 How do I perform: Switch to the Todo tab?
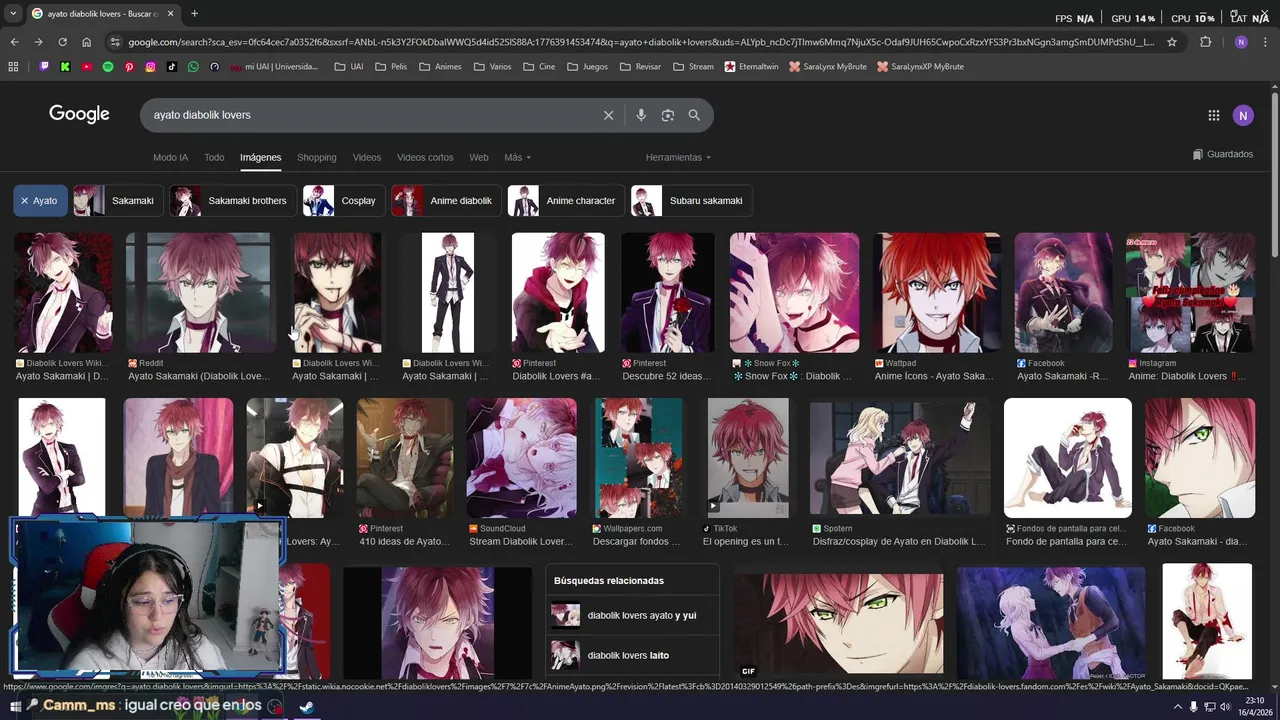pos(214,157)
